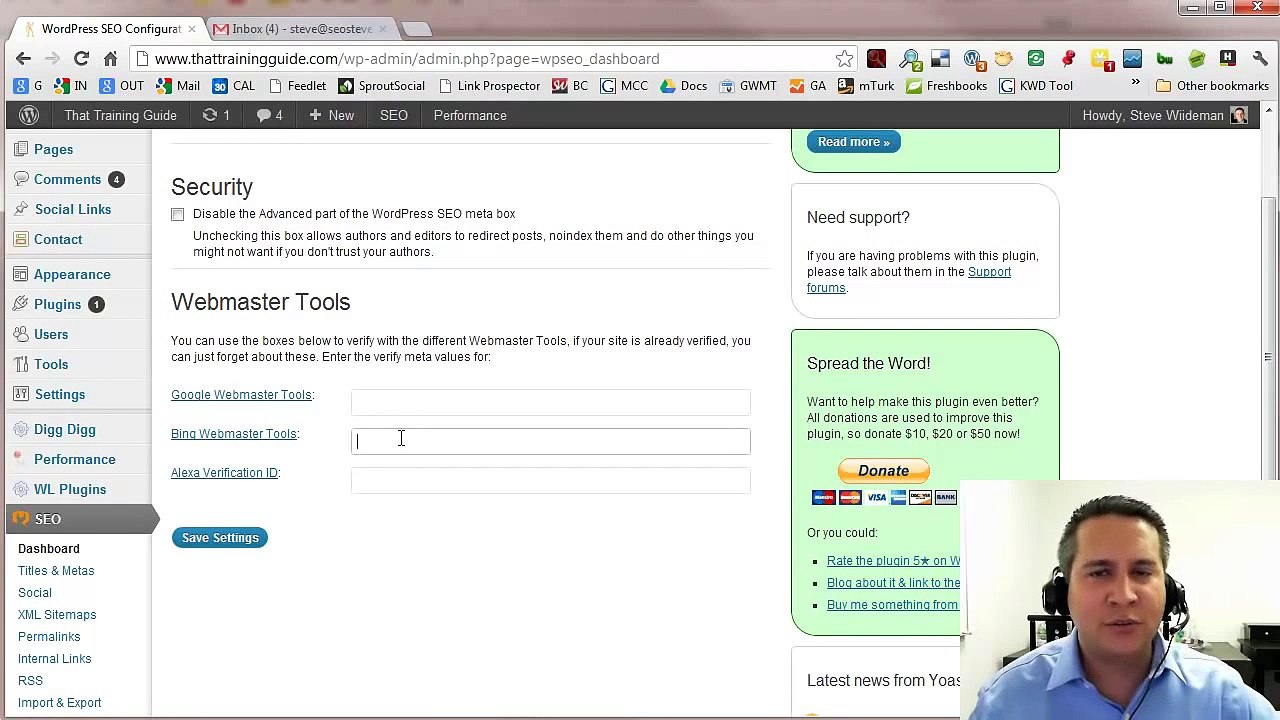Screen dimensions: 1280x720
Task: Click the Settings sidebar icon
Action: (x=21, y=394)
